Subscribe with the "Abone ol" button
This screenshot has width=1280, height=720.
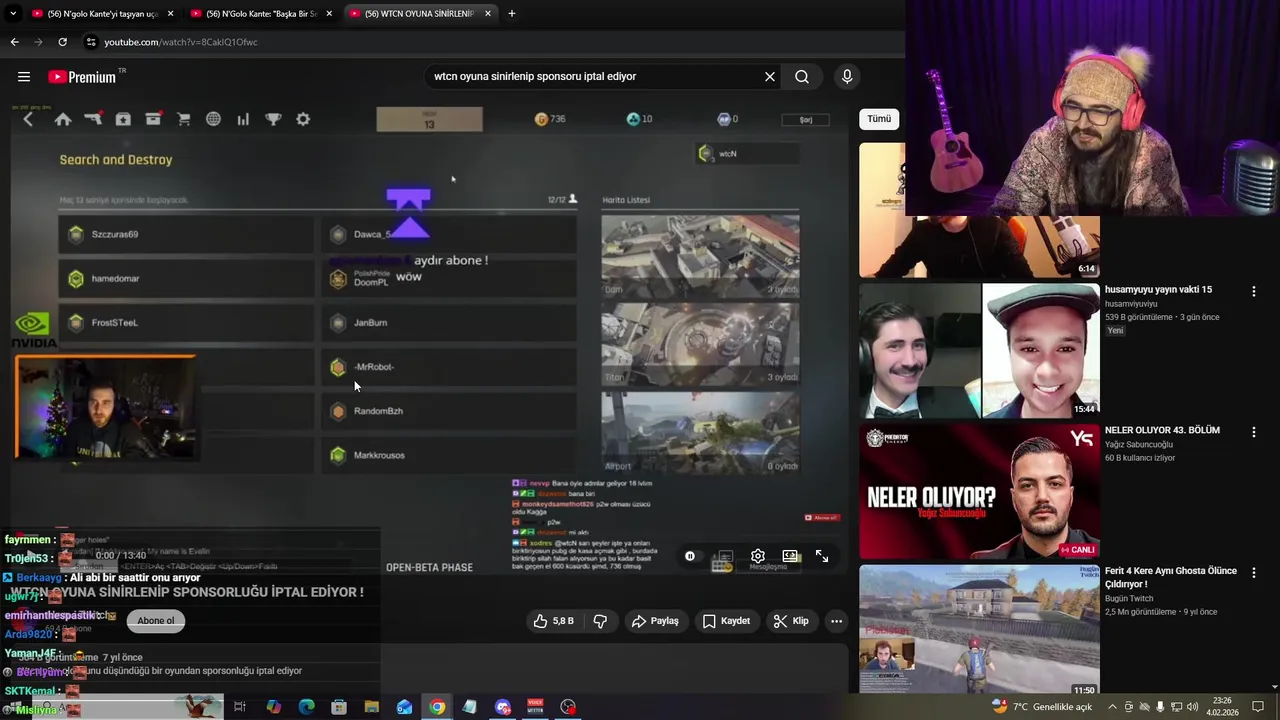pyautogui.click(x=156, y=621)
